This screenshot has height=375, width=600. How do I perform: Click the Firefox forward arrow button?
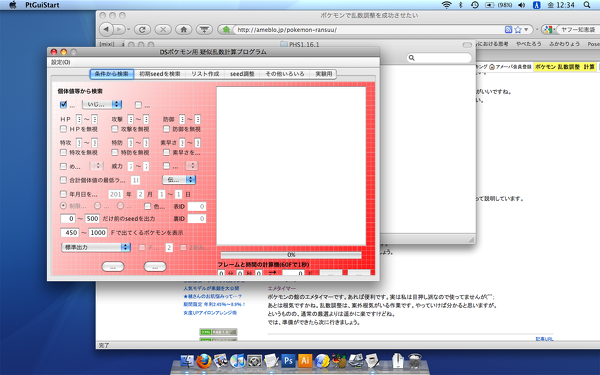coord(119,29)
